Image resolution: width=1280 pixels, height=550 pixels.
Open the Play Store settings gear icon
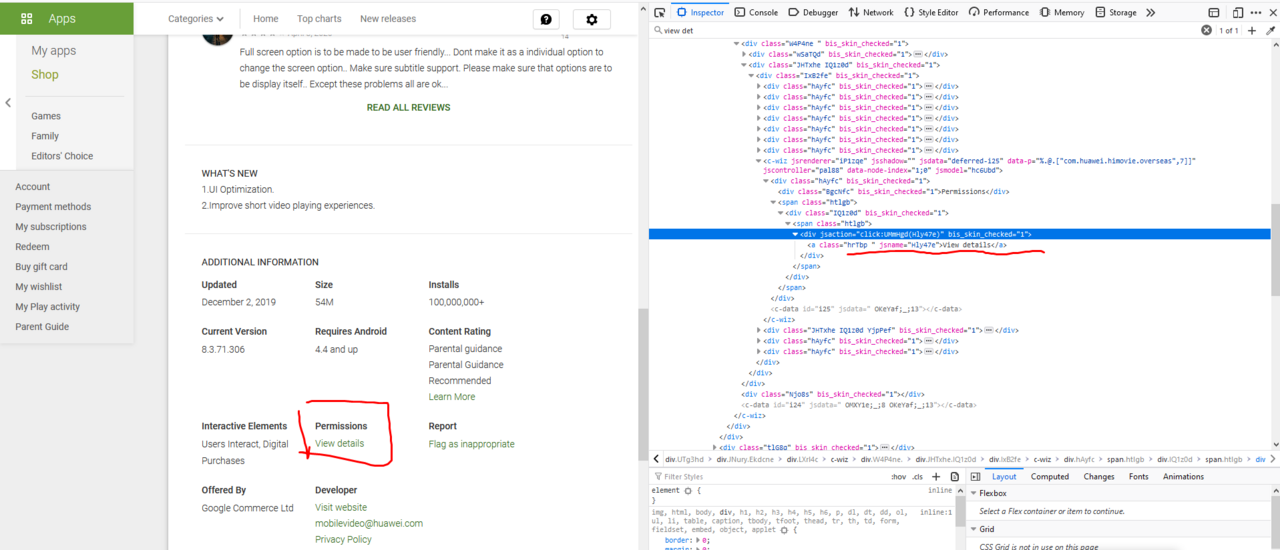coord(592,19)
